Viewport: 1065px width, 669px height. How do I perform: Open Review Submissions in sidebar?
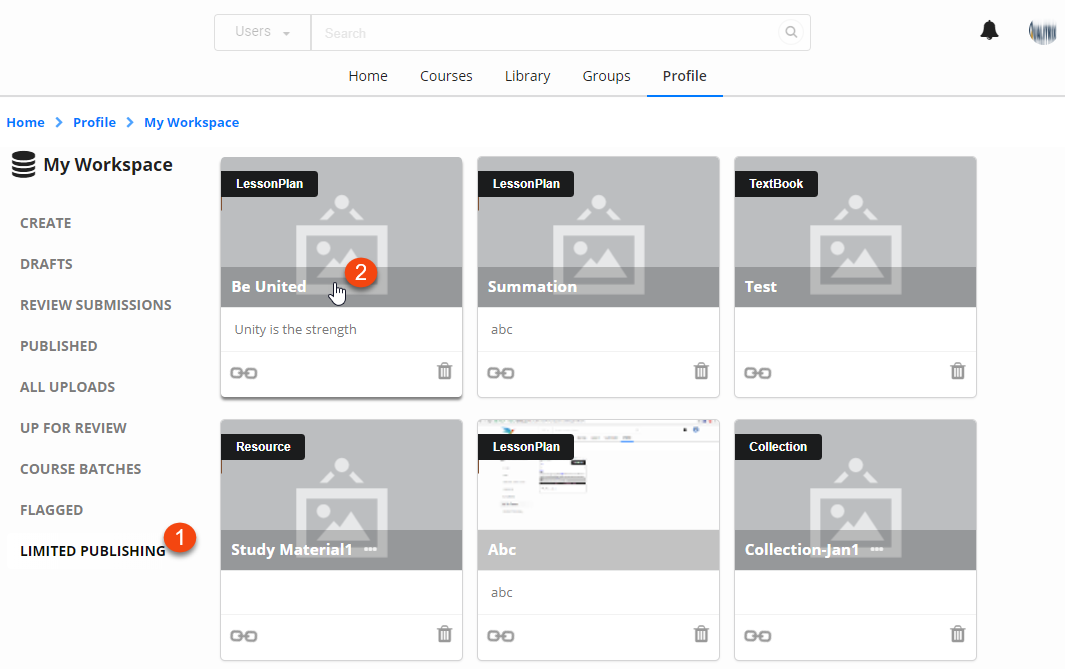click(95, 305)
